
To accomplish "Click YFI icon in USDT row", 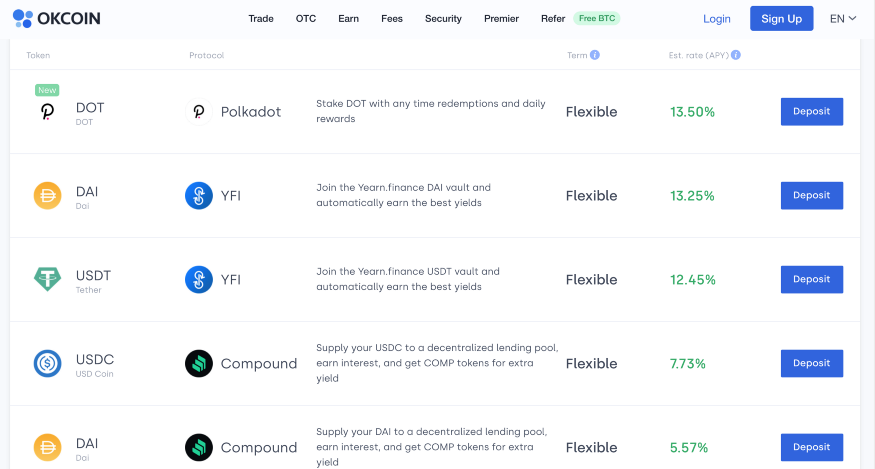I will coord(199,279).
